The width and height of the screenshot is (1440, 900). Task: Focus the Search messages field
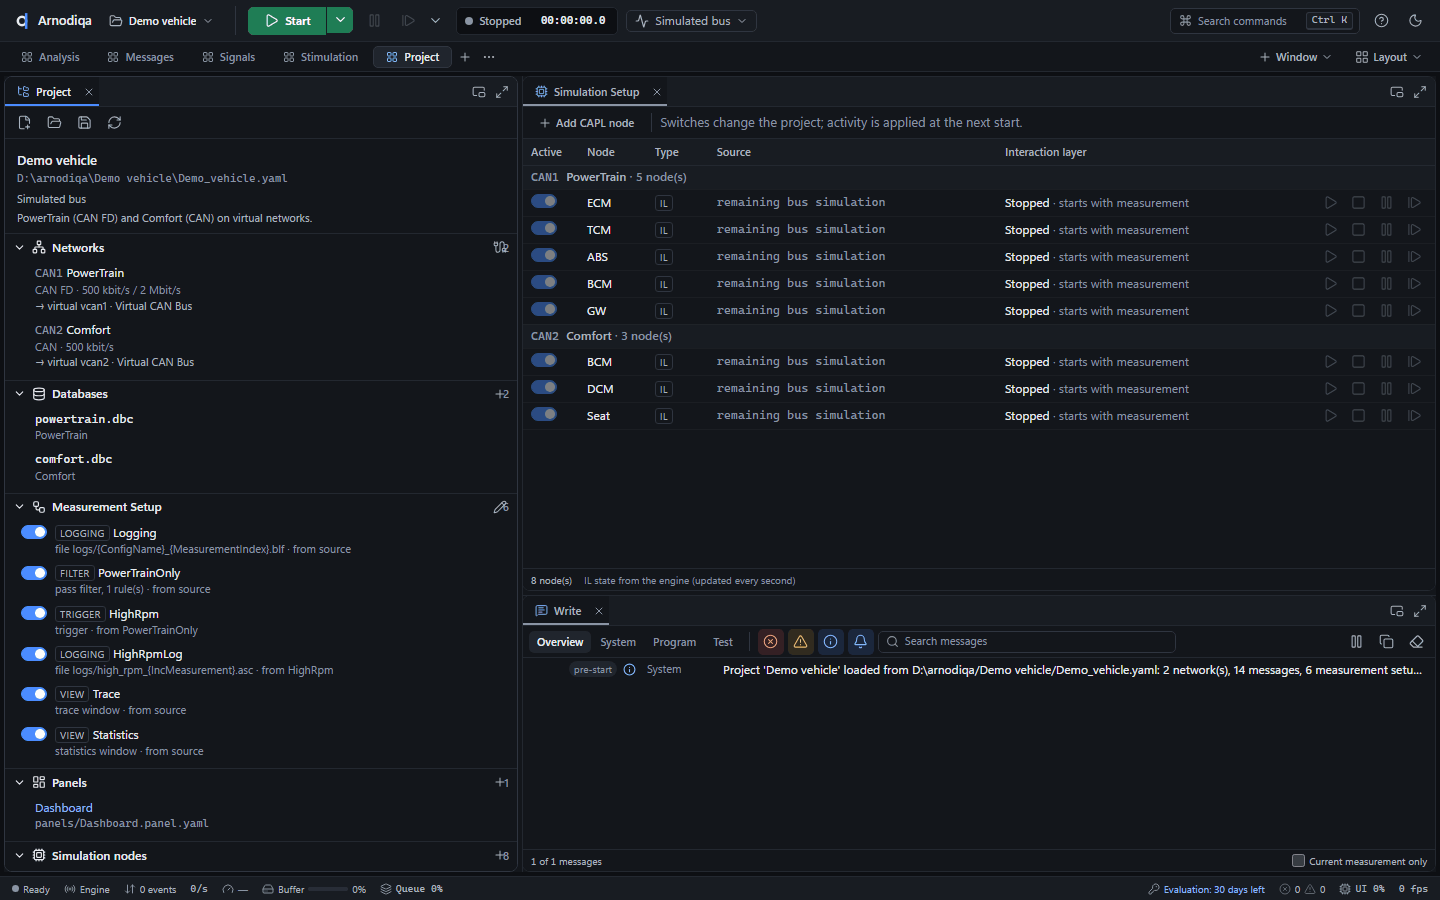click(x=1027, y=642)
